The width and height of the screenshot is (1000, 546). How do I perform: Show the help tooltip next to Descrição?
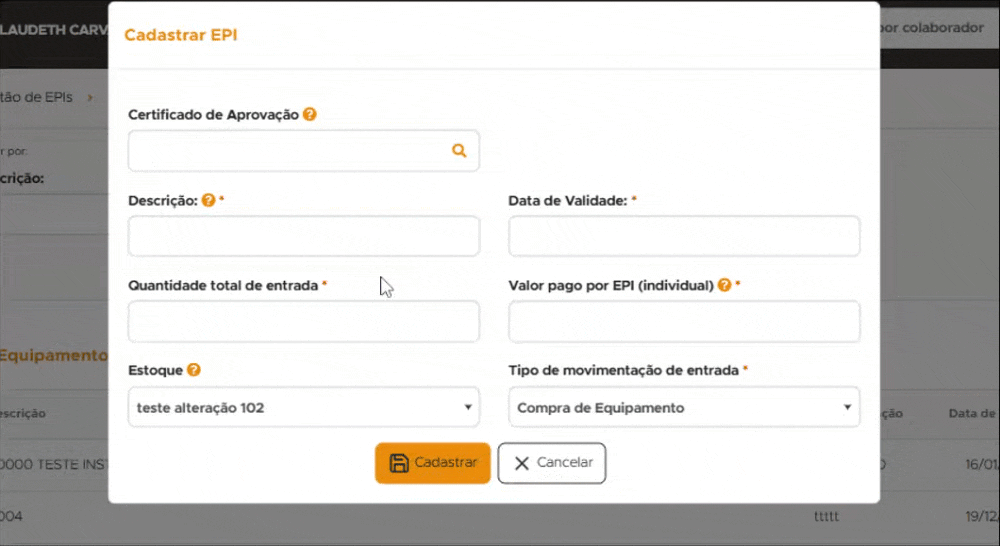point(208,200)
